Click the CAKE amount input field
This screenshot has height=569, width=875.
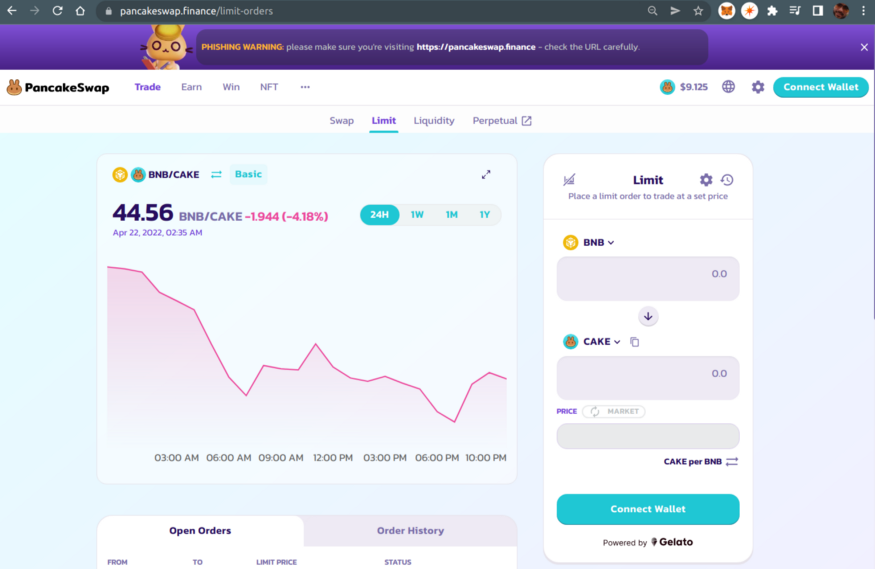(648, 378)
